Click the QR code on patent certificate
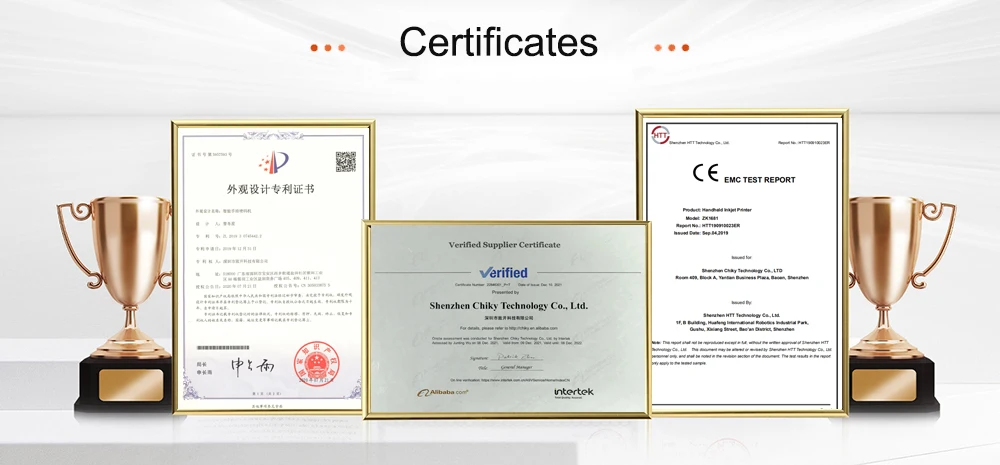Viewport: 1000px width, 465px height. (x=346, y=162)
